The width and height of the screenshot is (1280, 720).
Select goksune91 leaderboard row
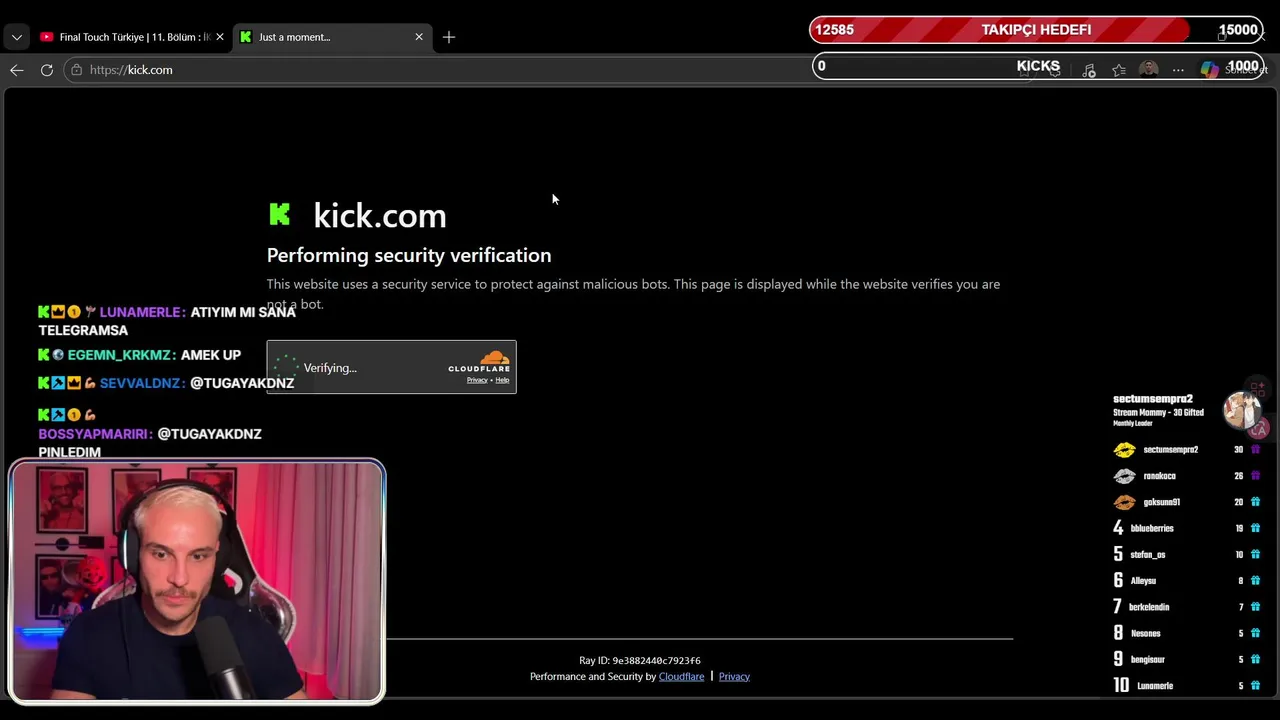(x=1187, y=502)
